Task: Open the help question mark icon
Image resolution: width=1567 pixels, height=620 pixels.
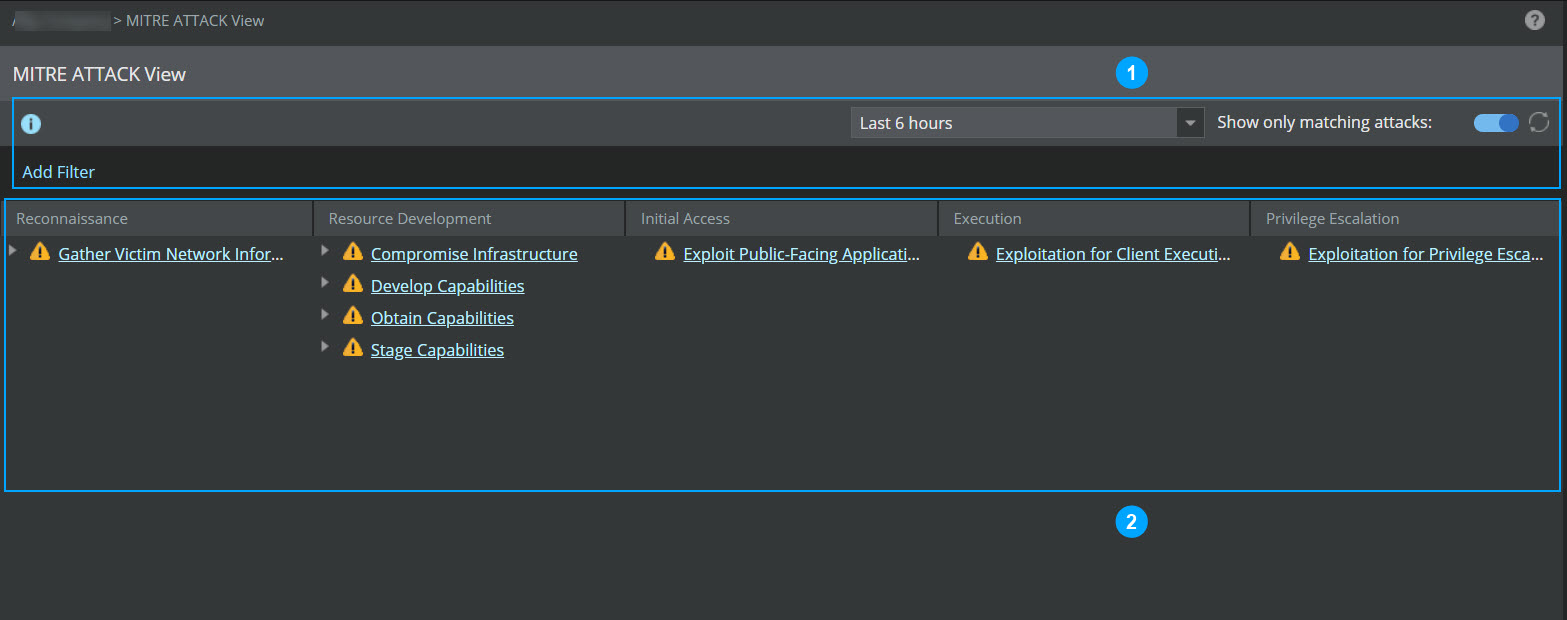Action: tap(1534, 20)
